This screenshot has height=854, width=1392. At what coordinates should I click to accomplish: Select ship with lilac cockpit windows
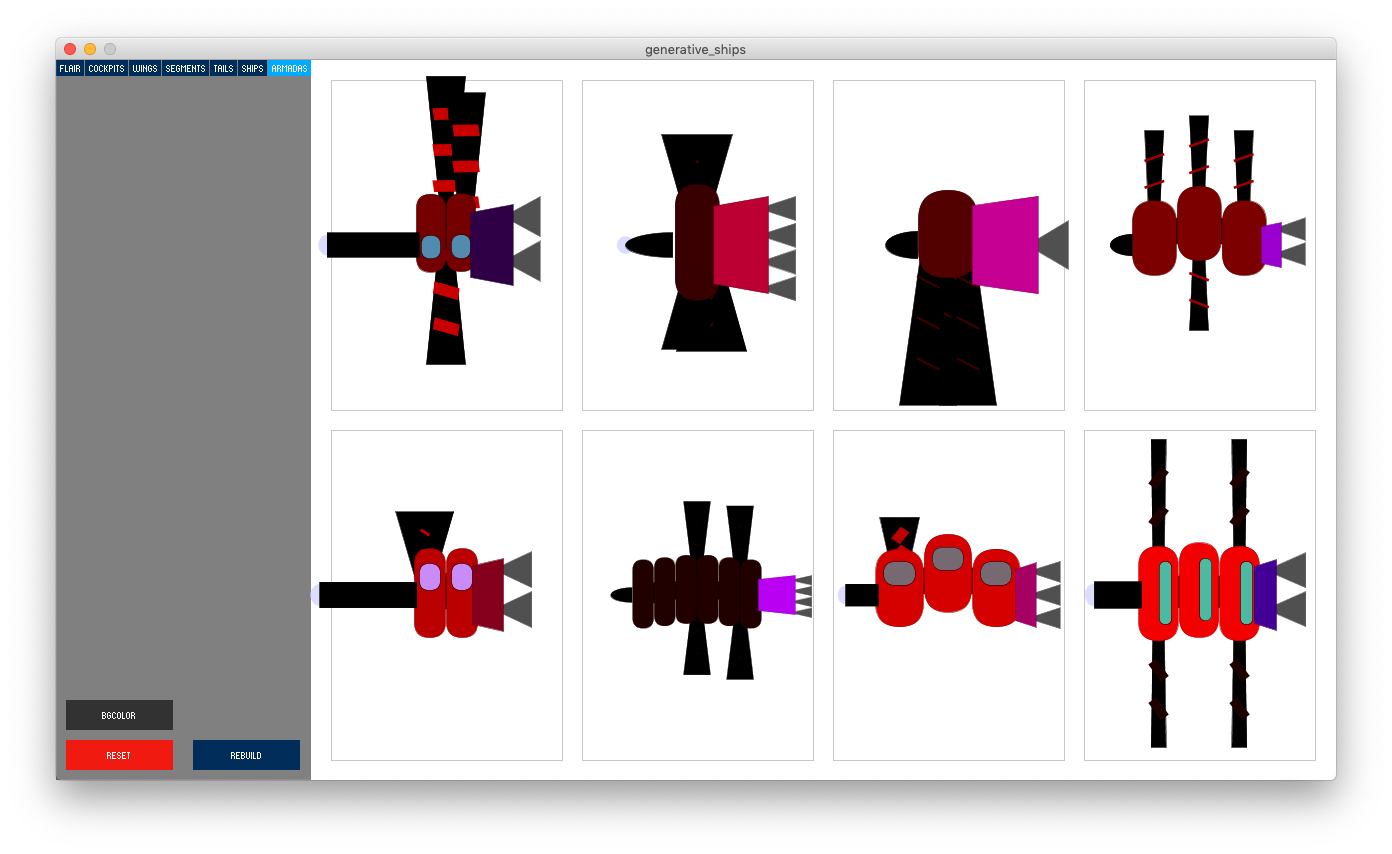447,595
